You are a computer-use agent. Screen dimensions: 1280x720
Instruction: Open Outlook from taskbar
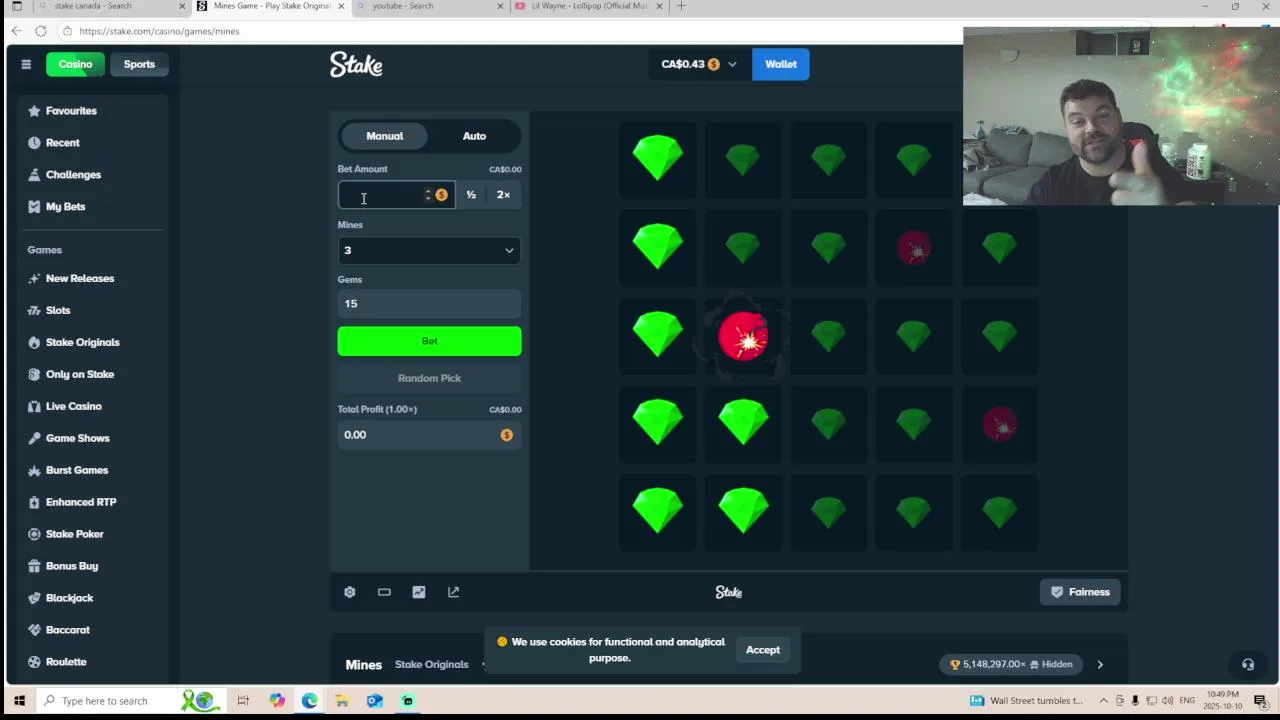point(375,701)
